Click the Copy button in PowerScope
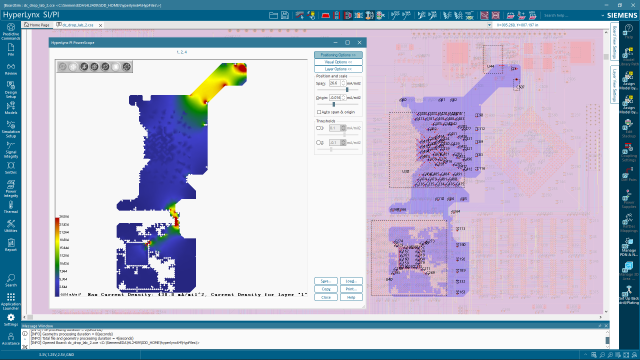This screenshot has width=640, height=360. (326, 289)
